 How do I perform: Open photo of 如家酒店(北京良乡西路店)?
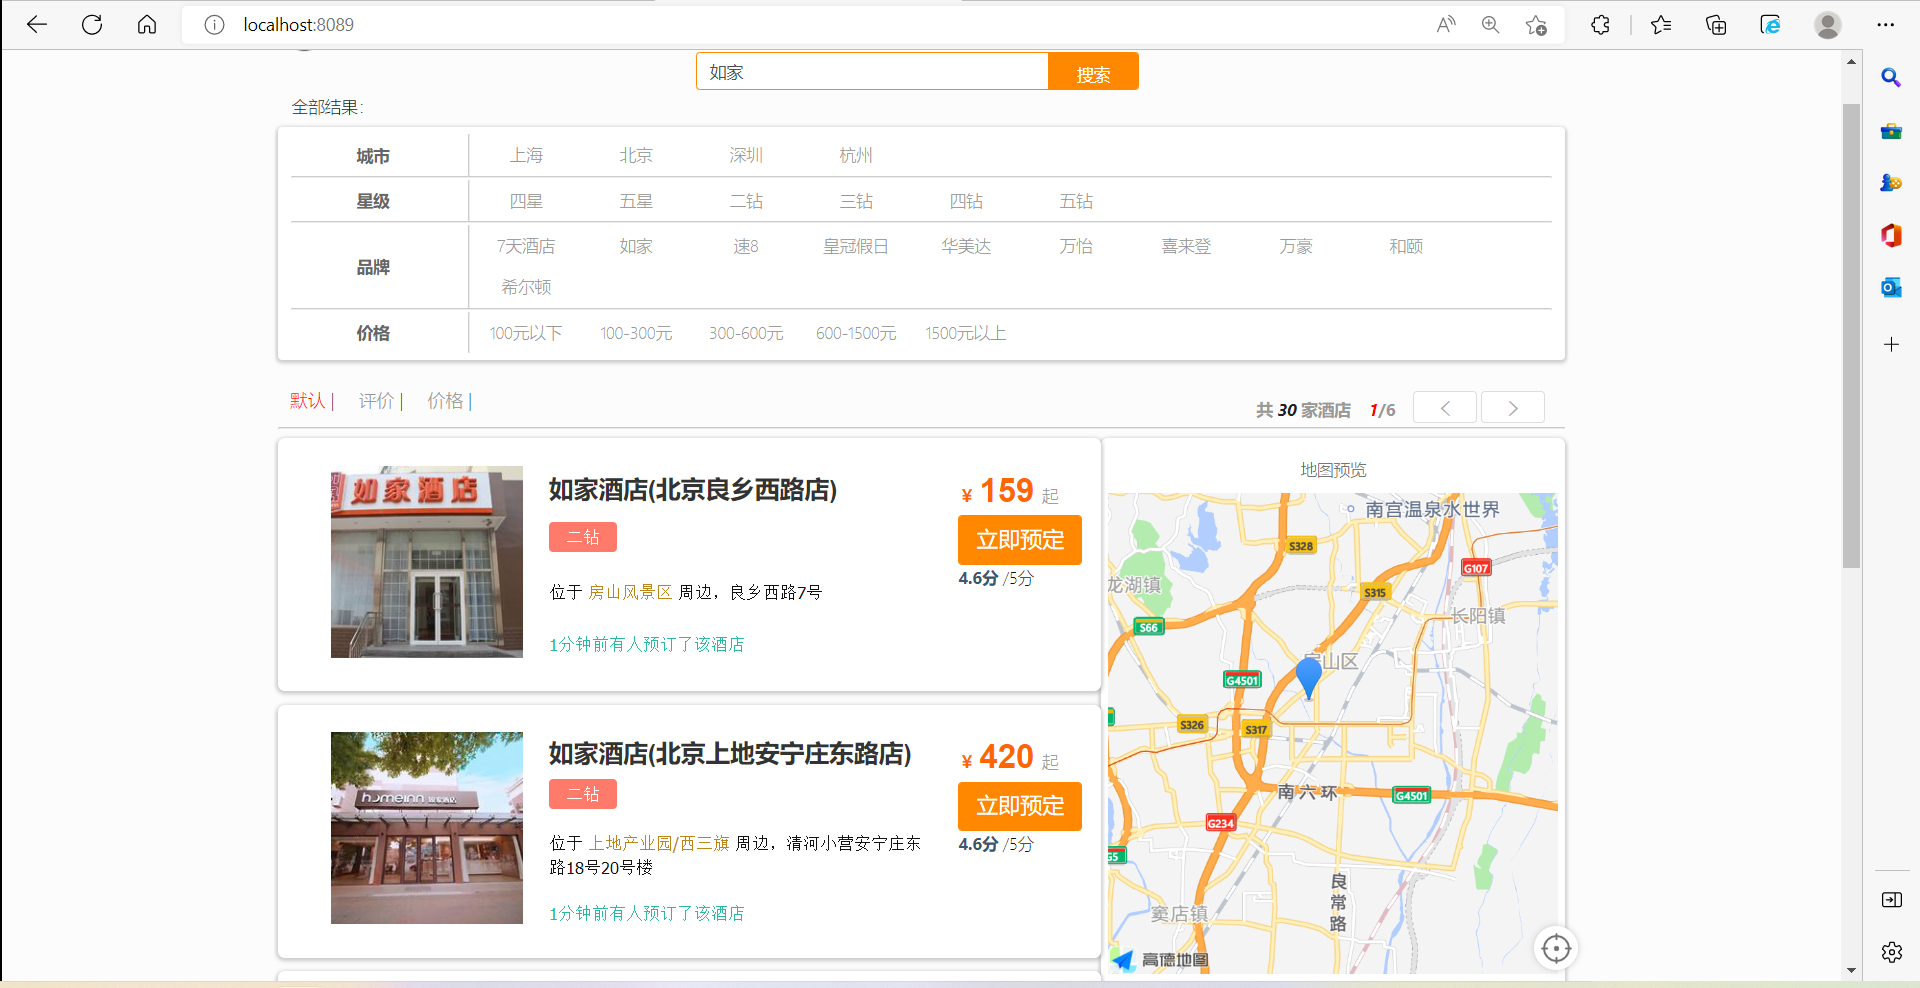427,562
